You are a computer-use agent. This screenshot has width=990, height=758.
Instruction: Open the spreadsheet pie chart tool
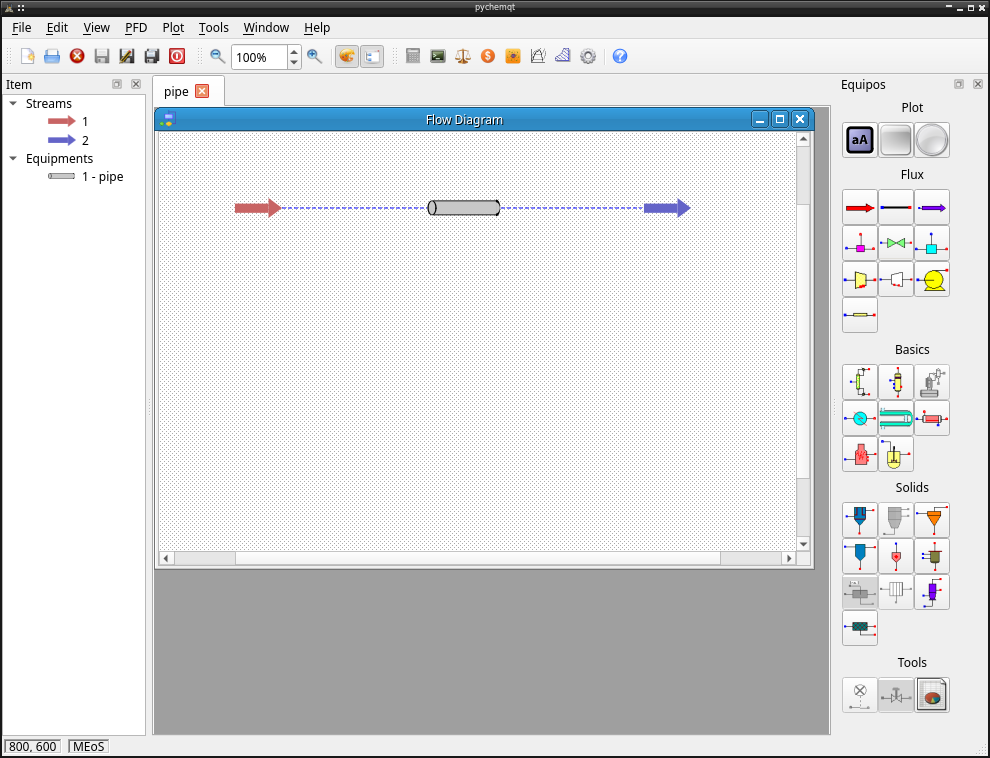click(931, 695)
